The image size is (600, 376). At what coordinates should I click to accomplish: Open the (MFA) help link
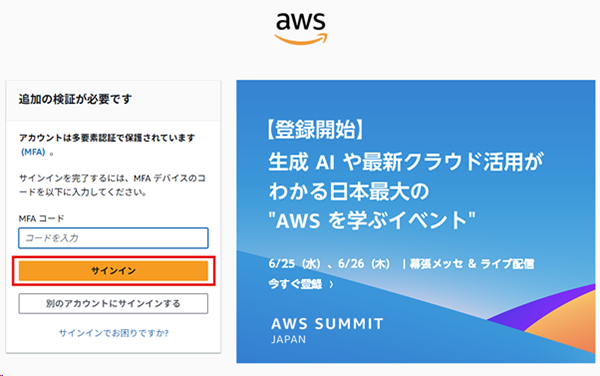click(33, 152)
